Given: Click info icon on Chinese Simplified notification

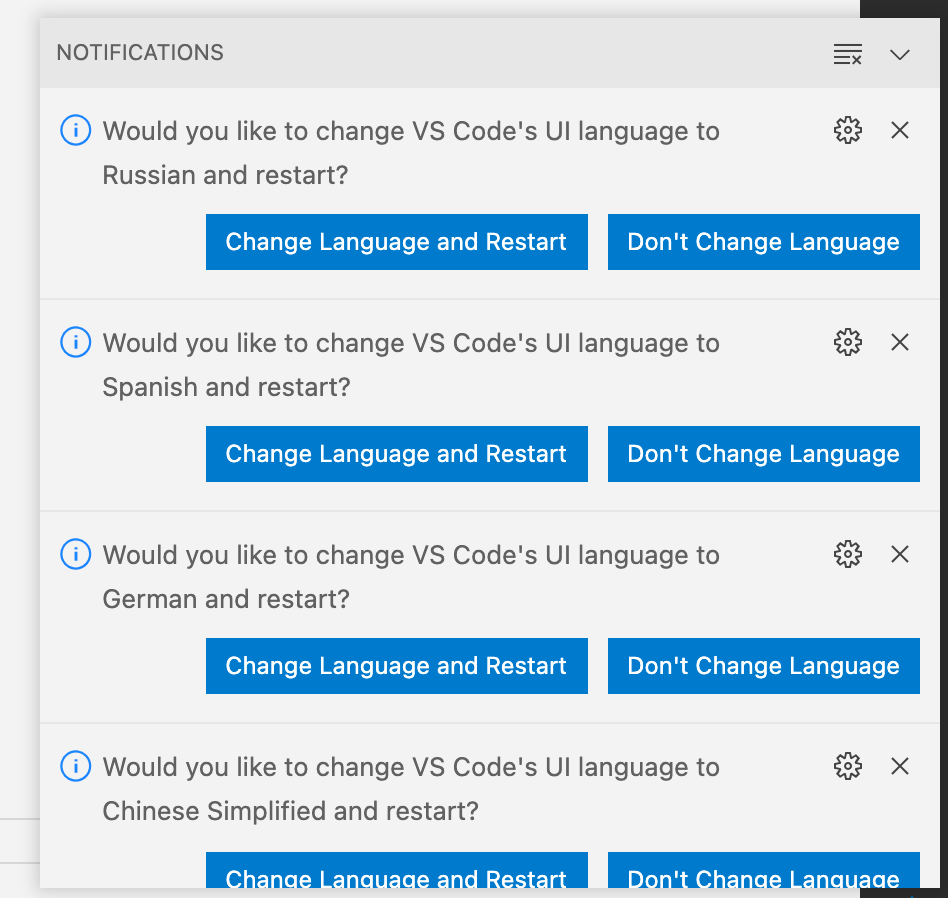Looking at the screenshot, I should click(76, 766).
